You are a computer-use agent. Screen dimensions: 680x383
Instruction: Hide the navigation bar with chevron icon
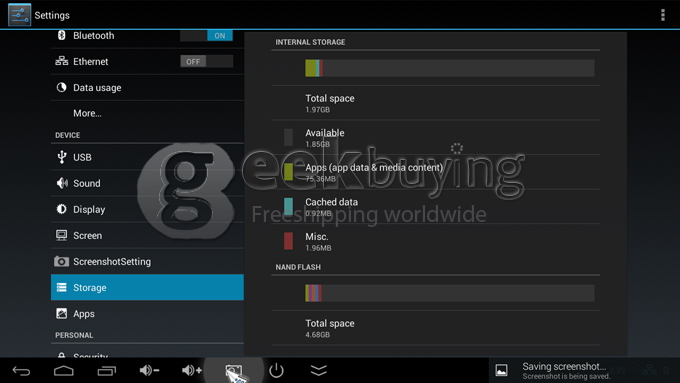[x=319, y=370]
